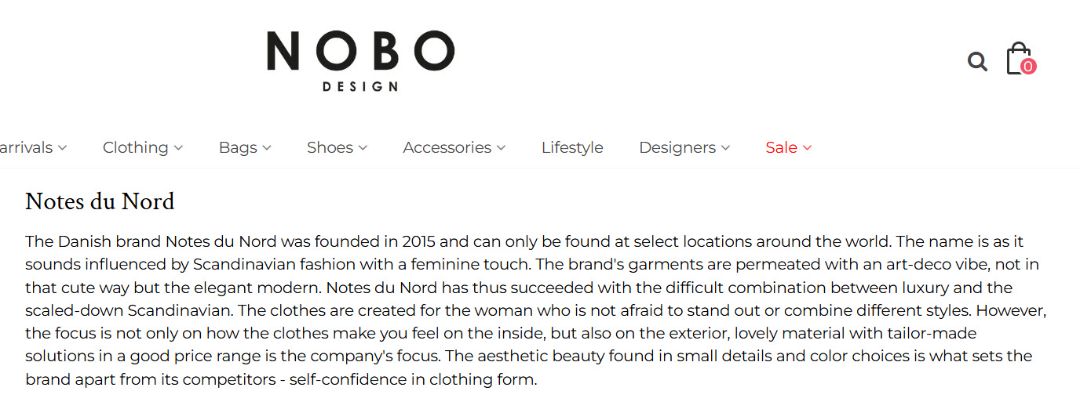Image resolution: width=1080 pixels, height=420 pixels.
Task: Open the Sale menu label
Action: point(781,148)
